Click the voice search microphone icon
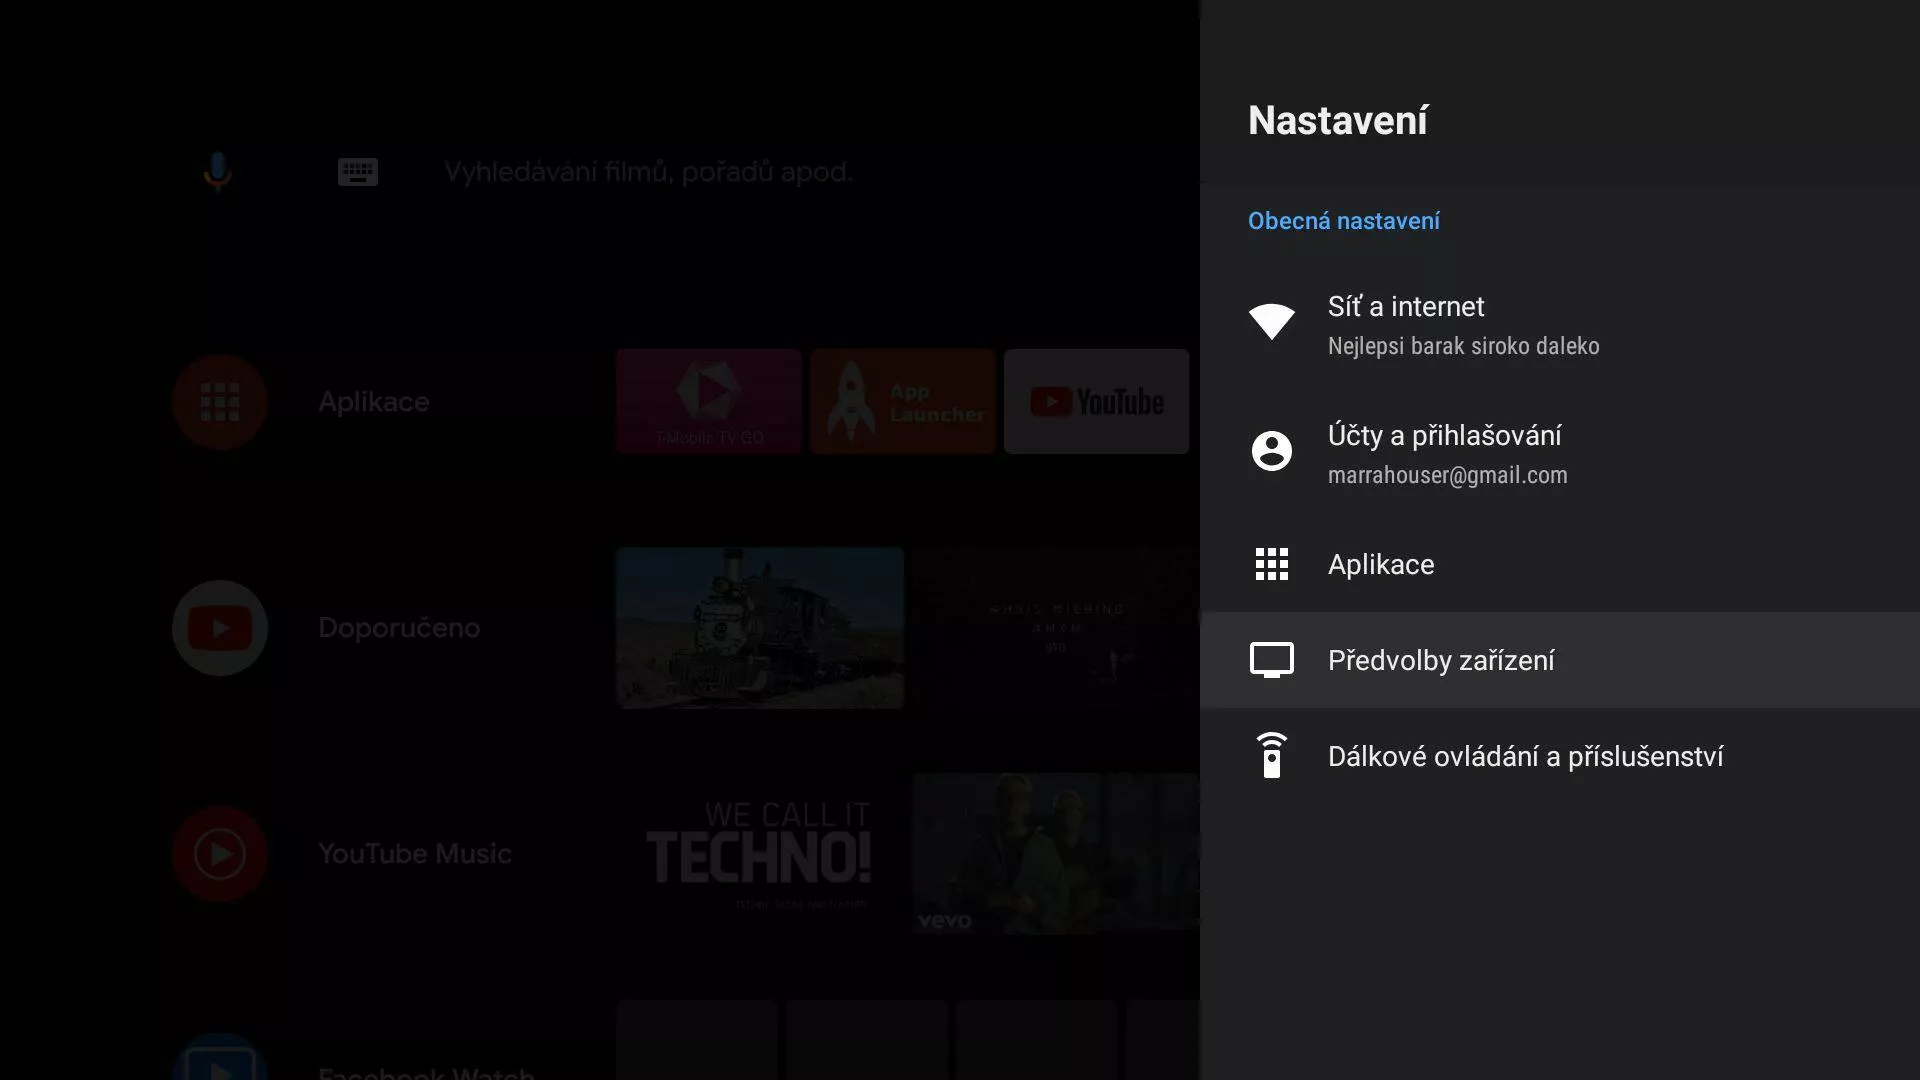The width and height of the screenshot is (1920, 1080). click(217, 172)
